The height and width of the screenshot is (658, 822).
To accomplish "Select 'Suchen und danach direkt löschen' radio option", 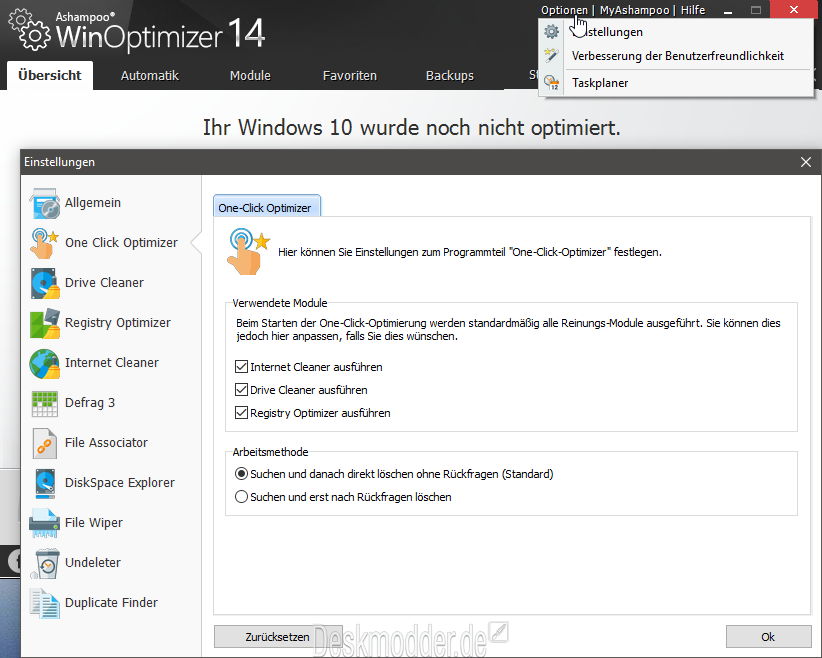I will pyautogui.click(x=241, y=474).
